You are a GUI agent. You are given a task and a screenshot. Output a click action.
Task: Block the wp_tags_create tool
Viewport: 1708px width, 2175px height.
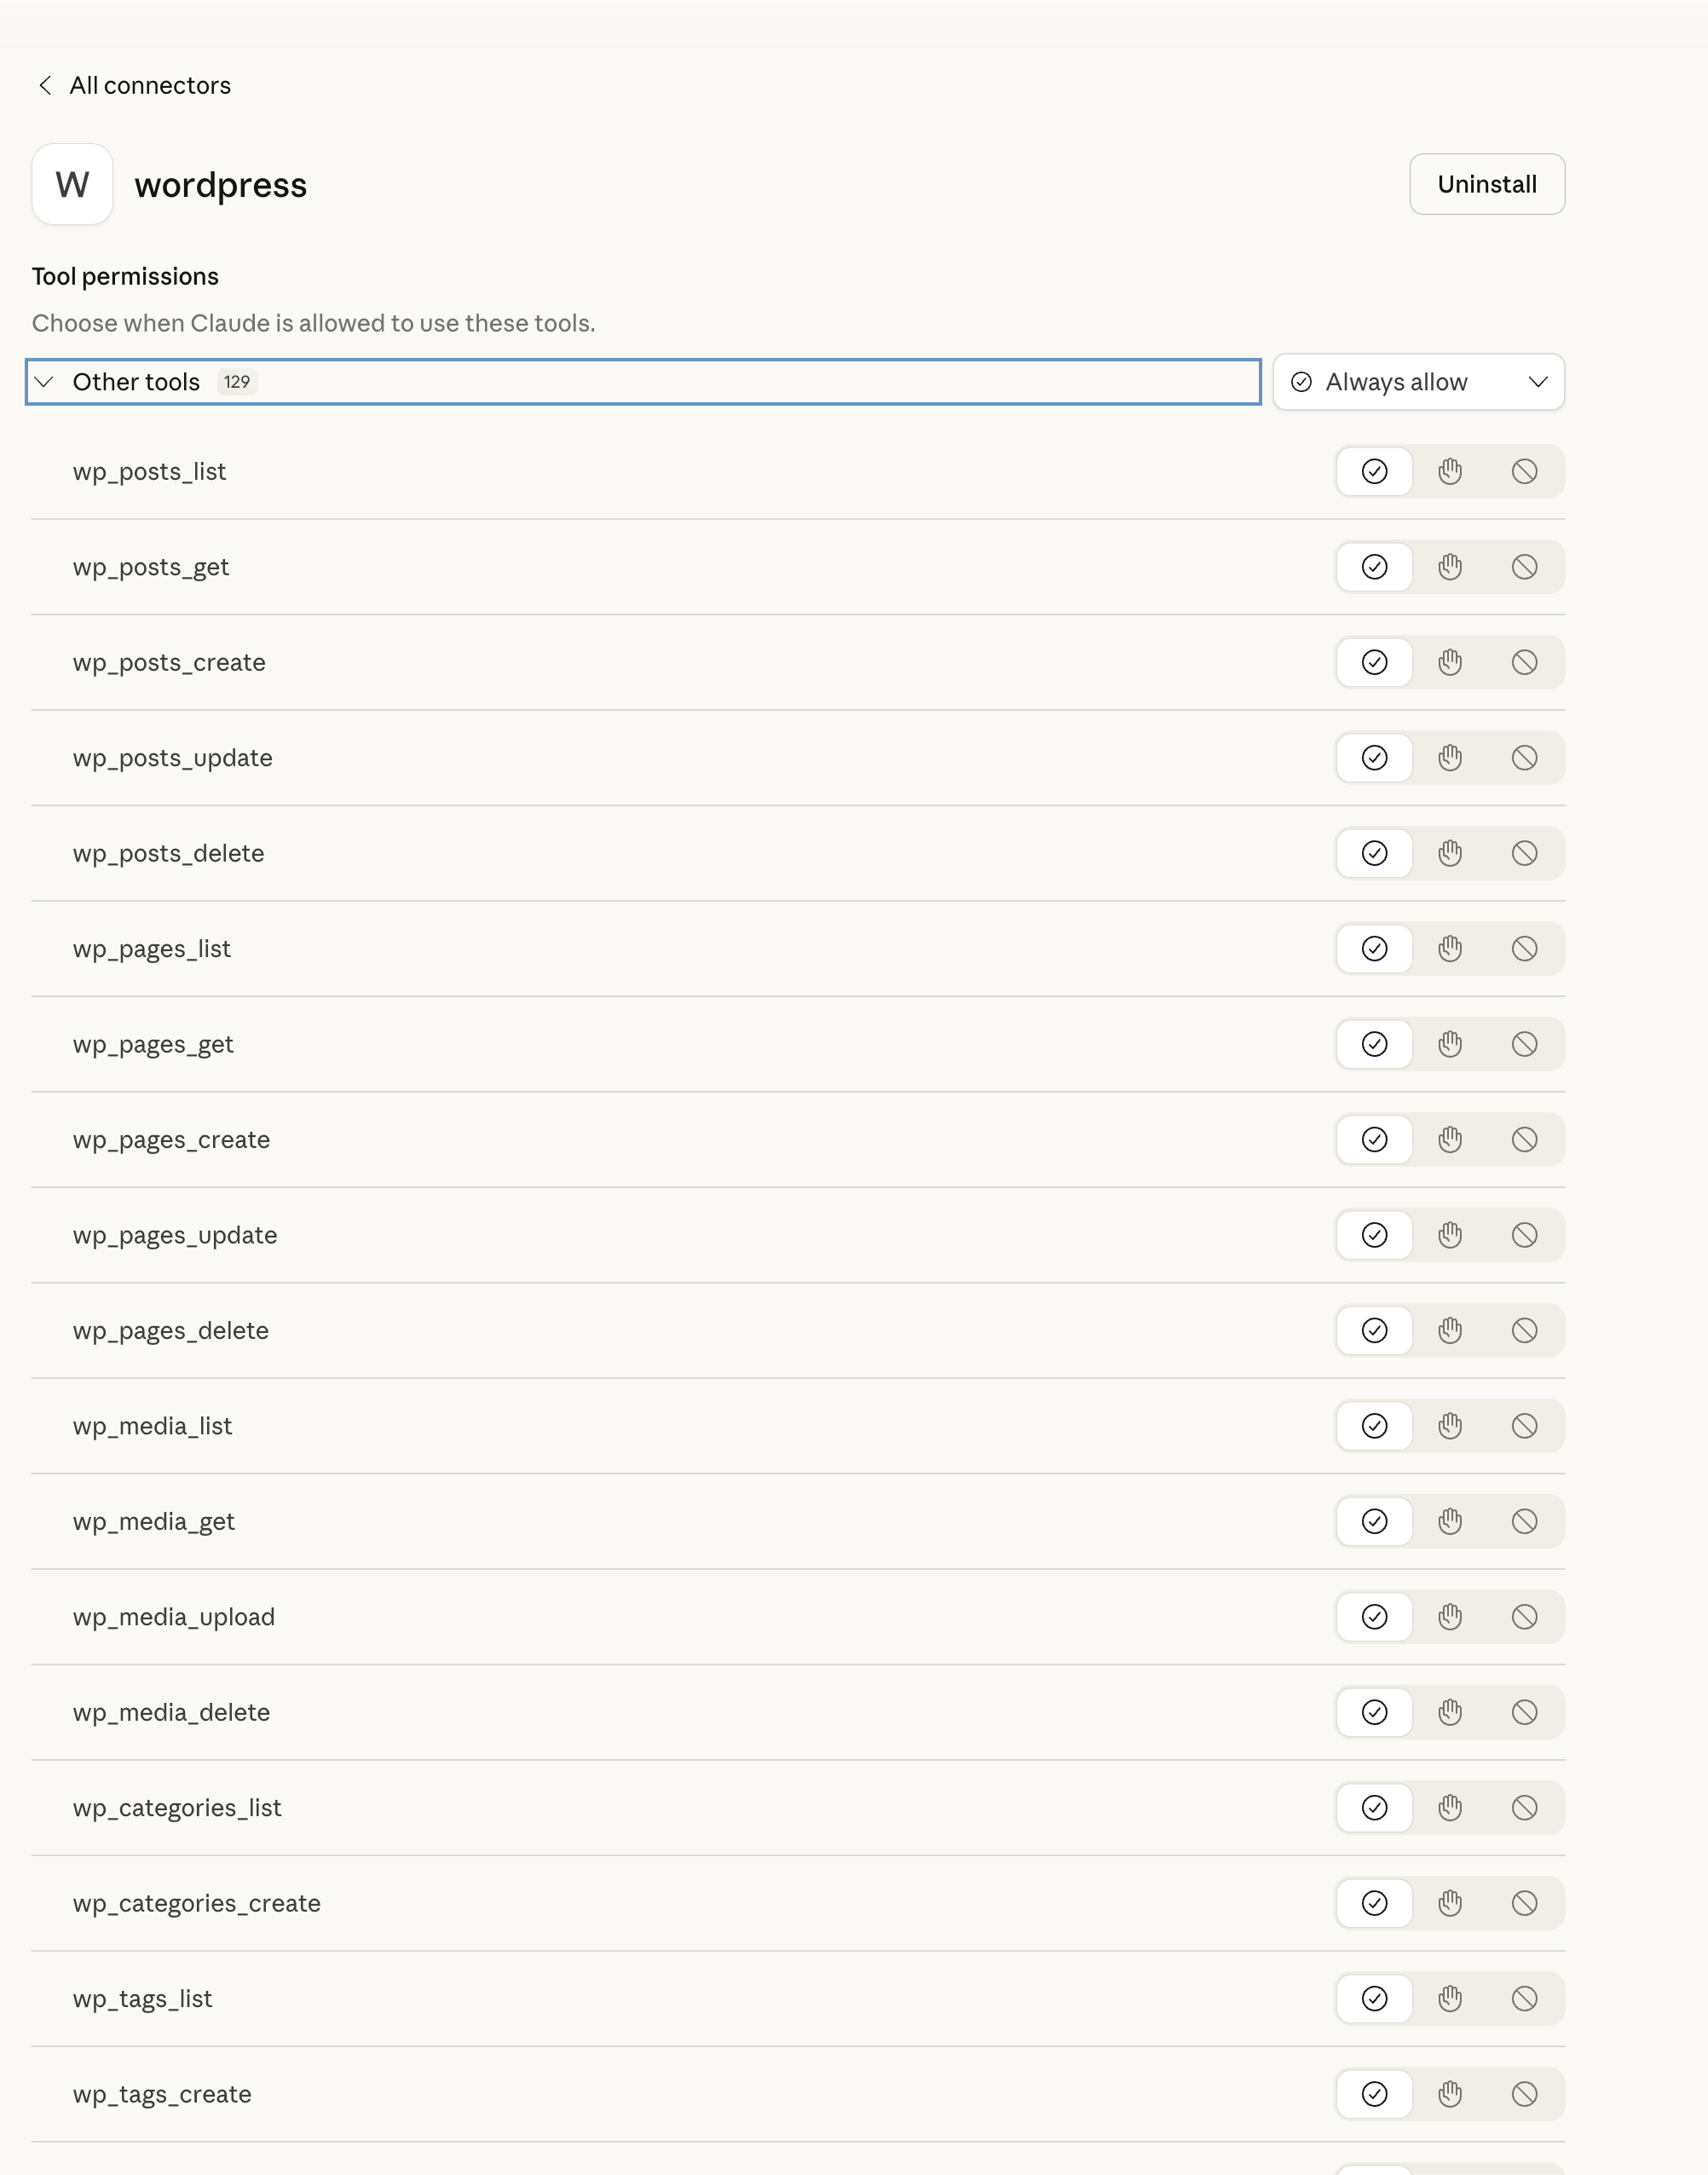click(1524, 2094)
